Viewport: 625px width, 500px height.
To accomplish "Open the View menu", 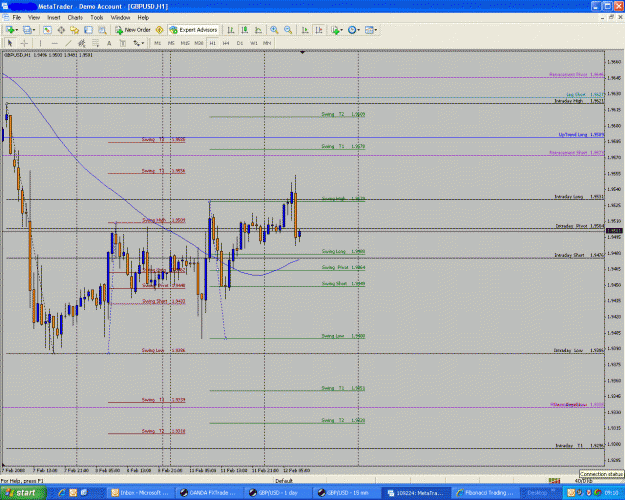I will pyautogui.click(x=34, y=18).
